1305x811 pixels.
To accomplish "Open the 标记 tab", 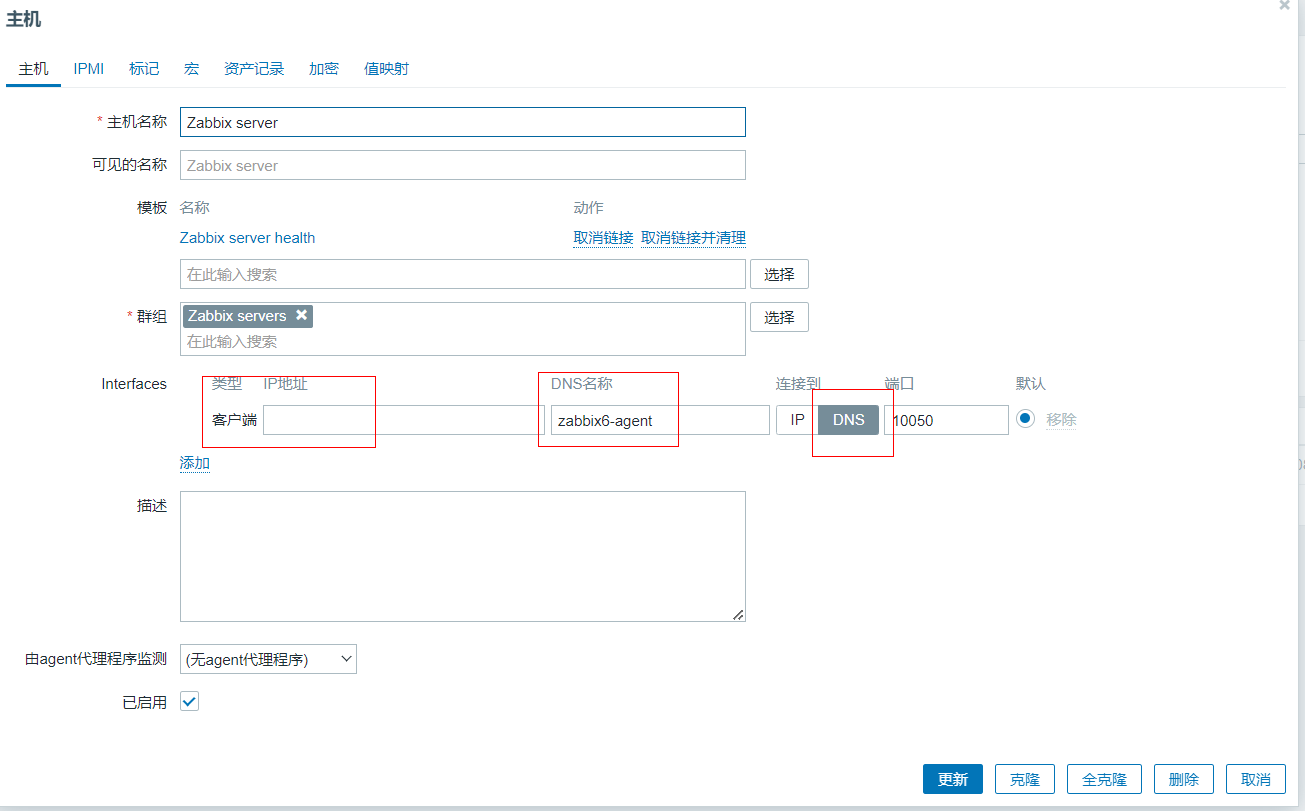I will click(x=144, y=69).
